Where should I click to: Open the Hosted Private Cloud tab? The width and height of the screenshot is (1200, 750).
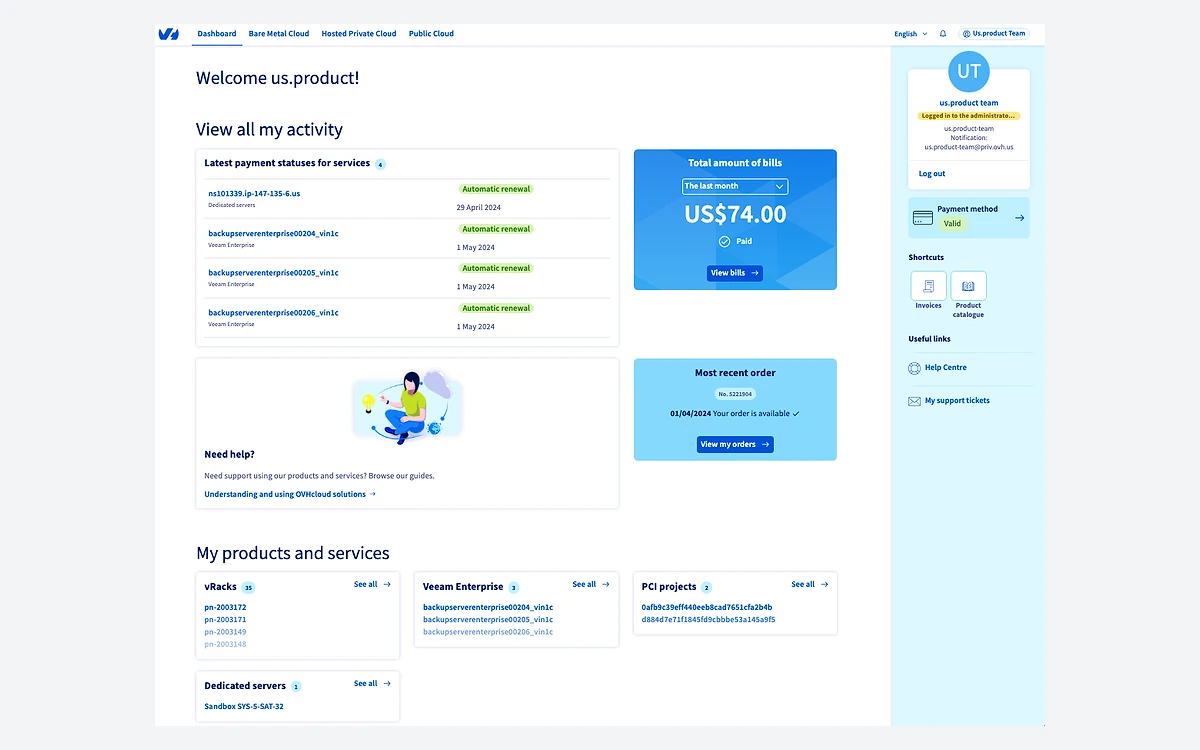pyautogui.click(x=359, y=34)
